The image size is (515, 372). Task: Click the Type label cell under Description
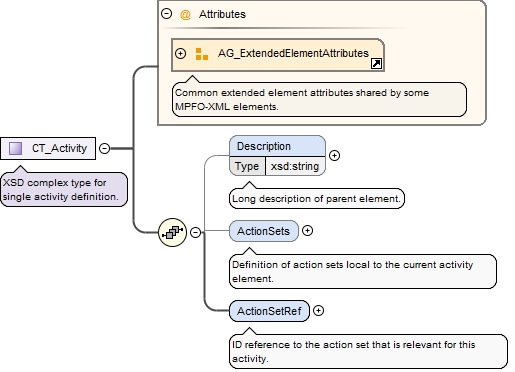pos(247,166)
